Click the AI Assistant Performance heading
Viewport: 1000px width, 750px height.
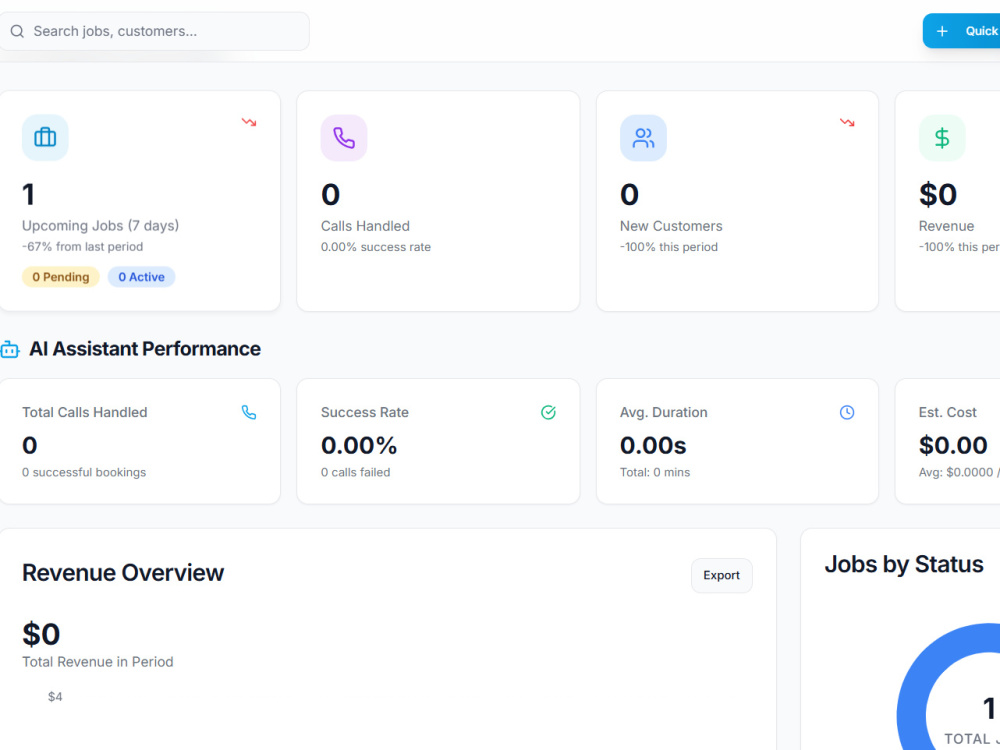(145, 349)
